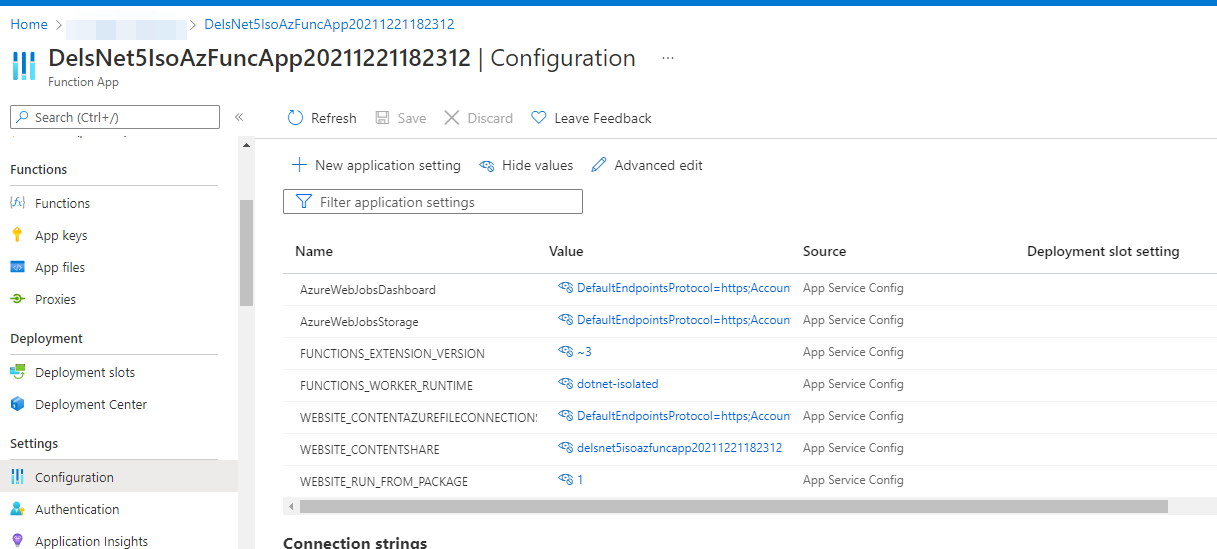Open the more options ellipsis by the title
This screenshot has height=549, width=1217.
pos(668,58)
